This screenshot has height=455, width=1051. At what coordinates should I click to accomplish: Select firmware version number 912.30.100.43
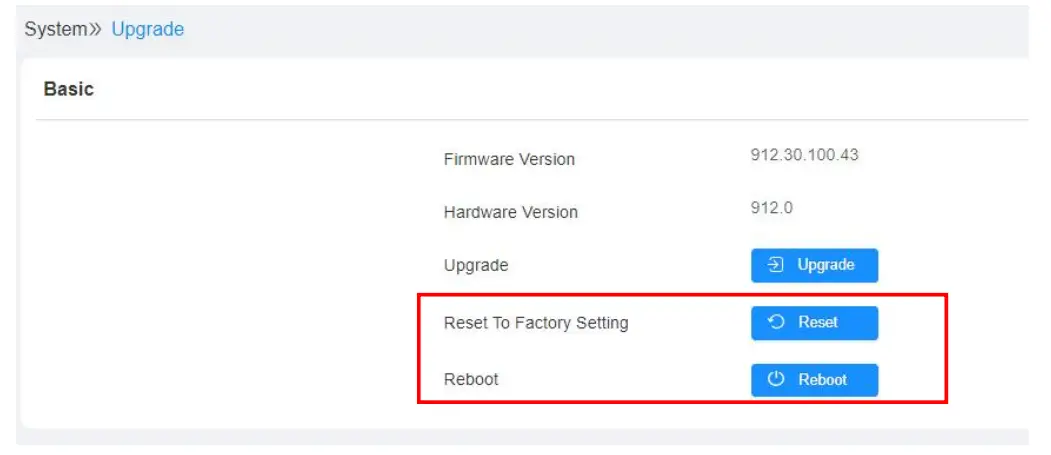804,155
